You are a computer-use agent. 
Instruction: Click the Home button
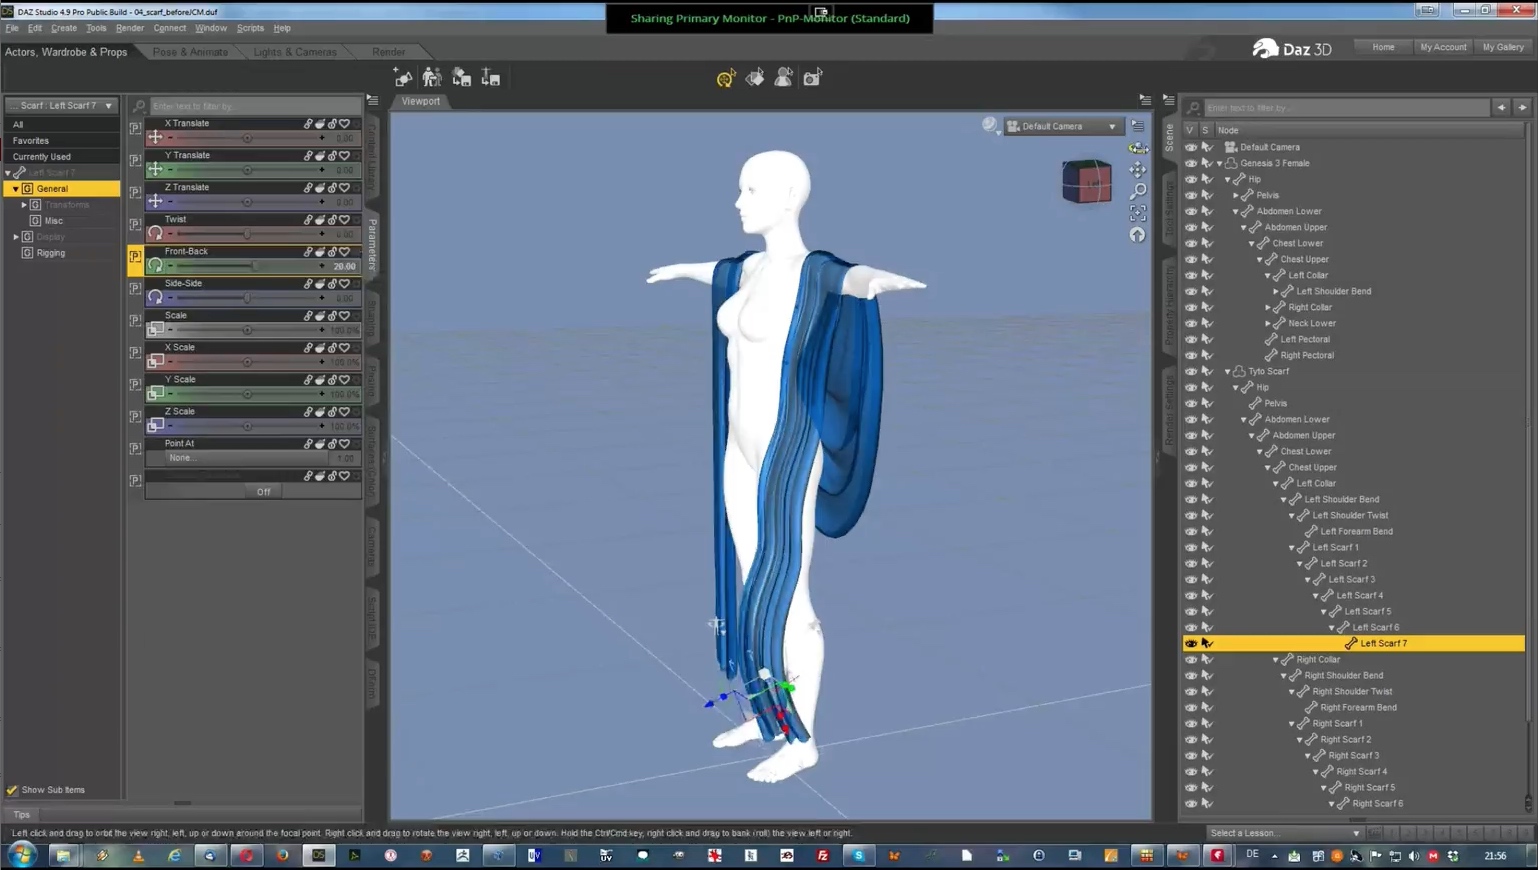pyautogui.click(x=1383, y=47)
